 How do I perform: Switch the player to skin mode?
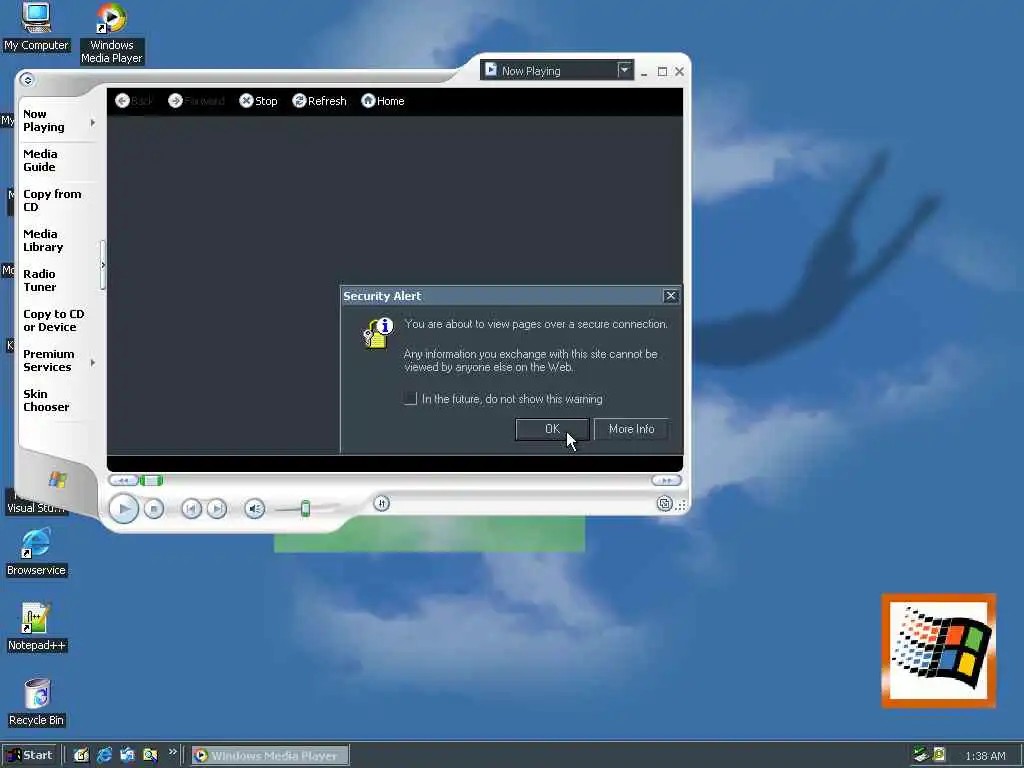[664, 504]
